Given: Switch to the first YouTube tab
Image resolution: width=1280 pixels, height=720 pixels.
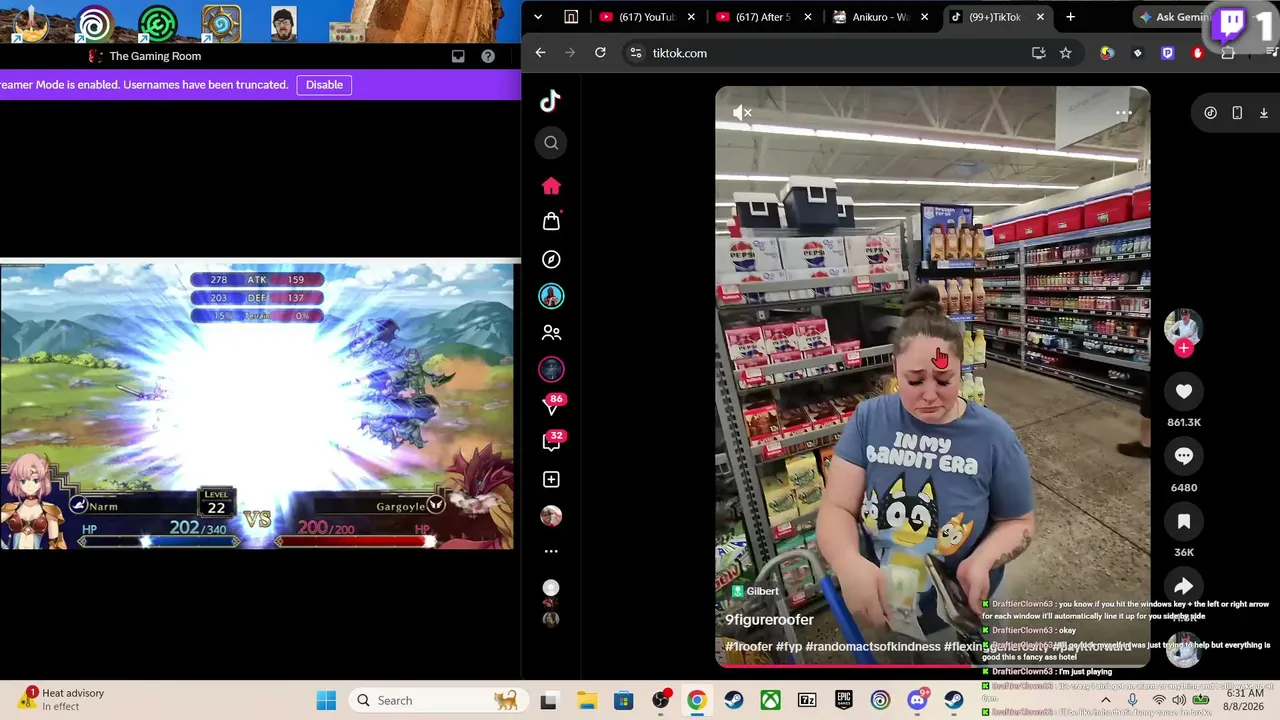Looking at the screenshot, I should pyautogui.click(x=647, y=17).
